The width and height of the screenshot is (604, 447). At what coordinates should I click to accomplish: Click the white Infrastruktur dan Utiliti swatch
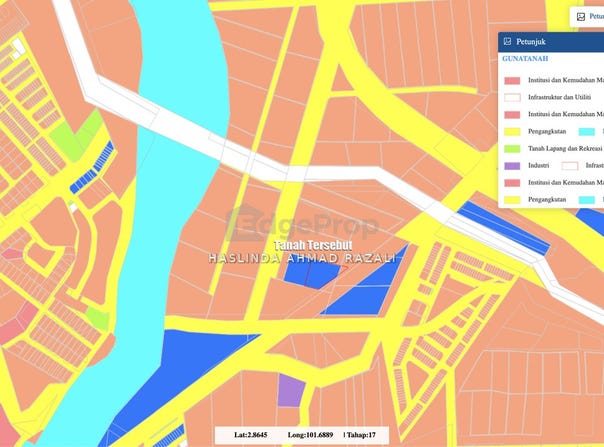coord(512,97)
